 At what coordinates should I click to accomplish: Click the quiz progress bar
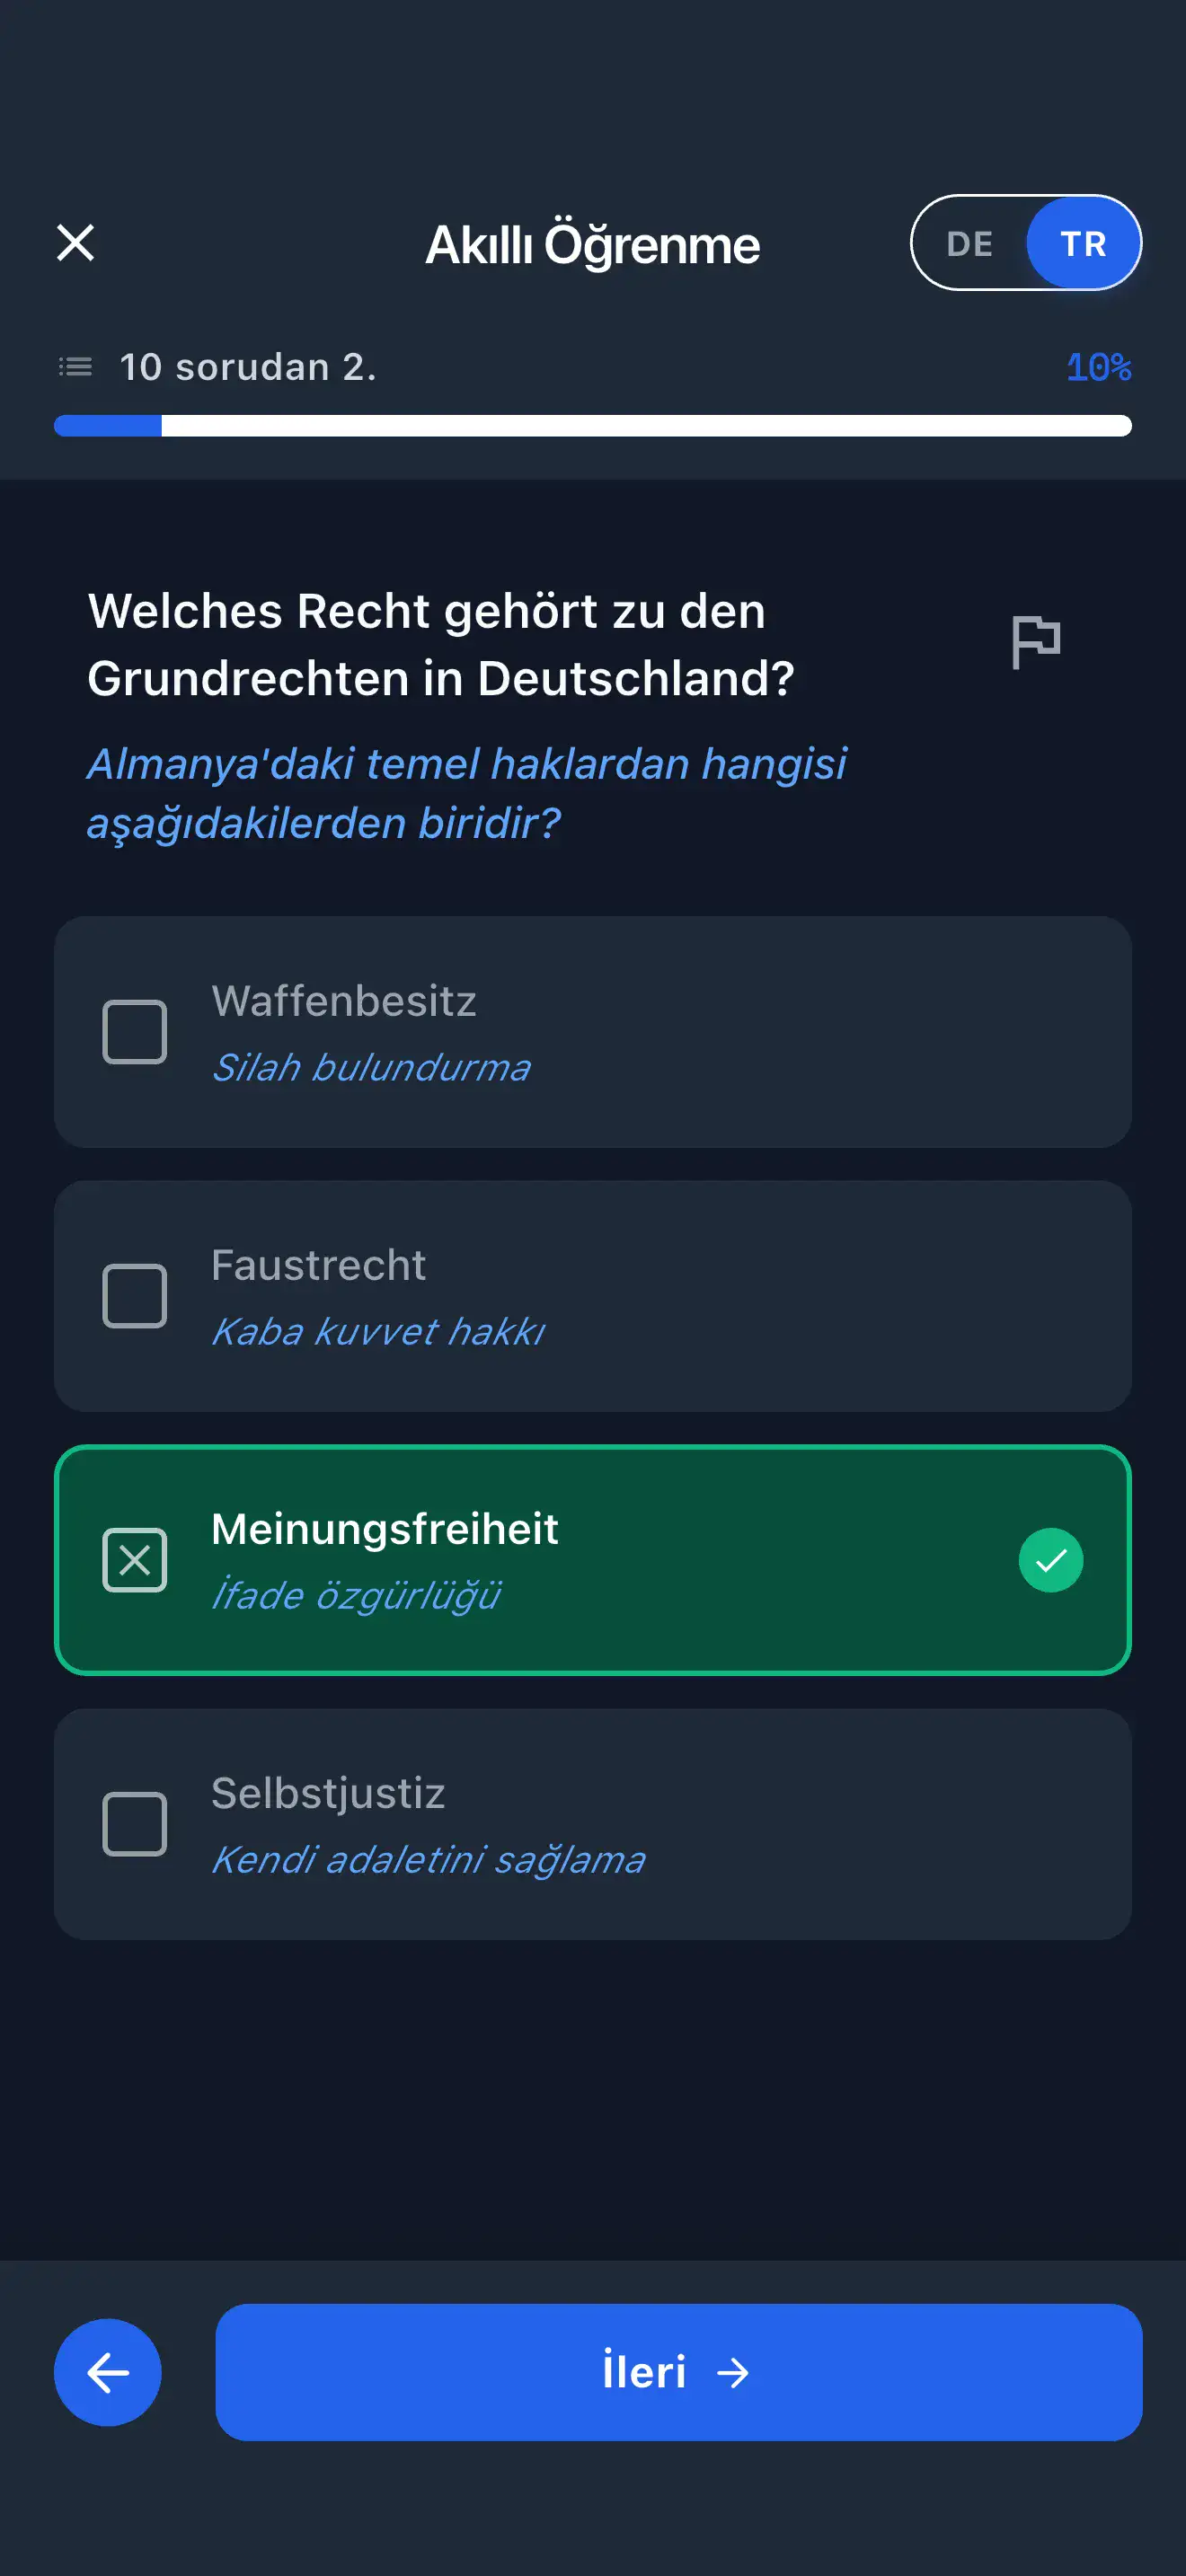pyautogui.click(x=593, y=426)
